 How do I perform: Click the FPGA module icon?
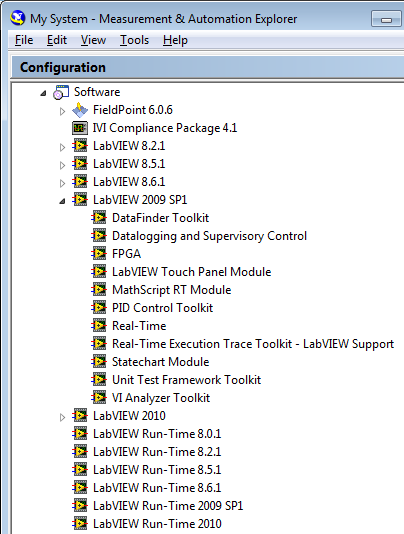click(99, 254)
